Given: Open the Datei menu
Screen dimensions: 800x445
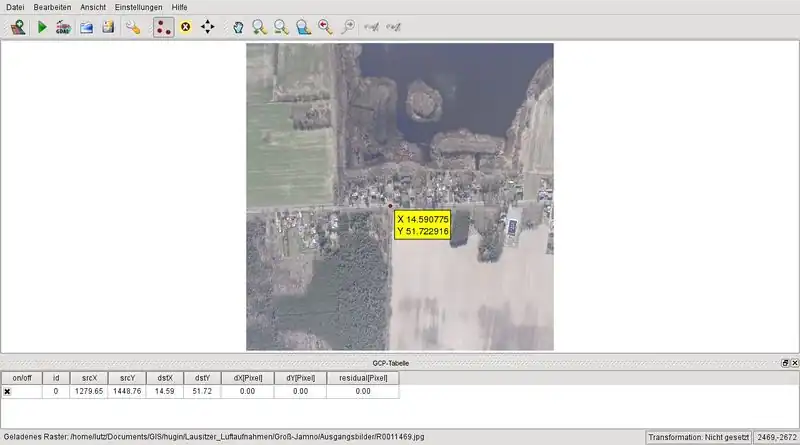Looking at the screenshot, I should [x=15, y=7].
